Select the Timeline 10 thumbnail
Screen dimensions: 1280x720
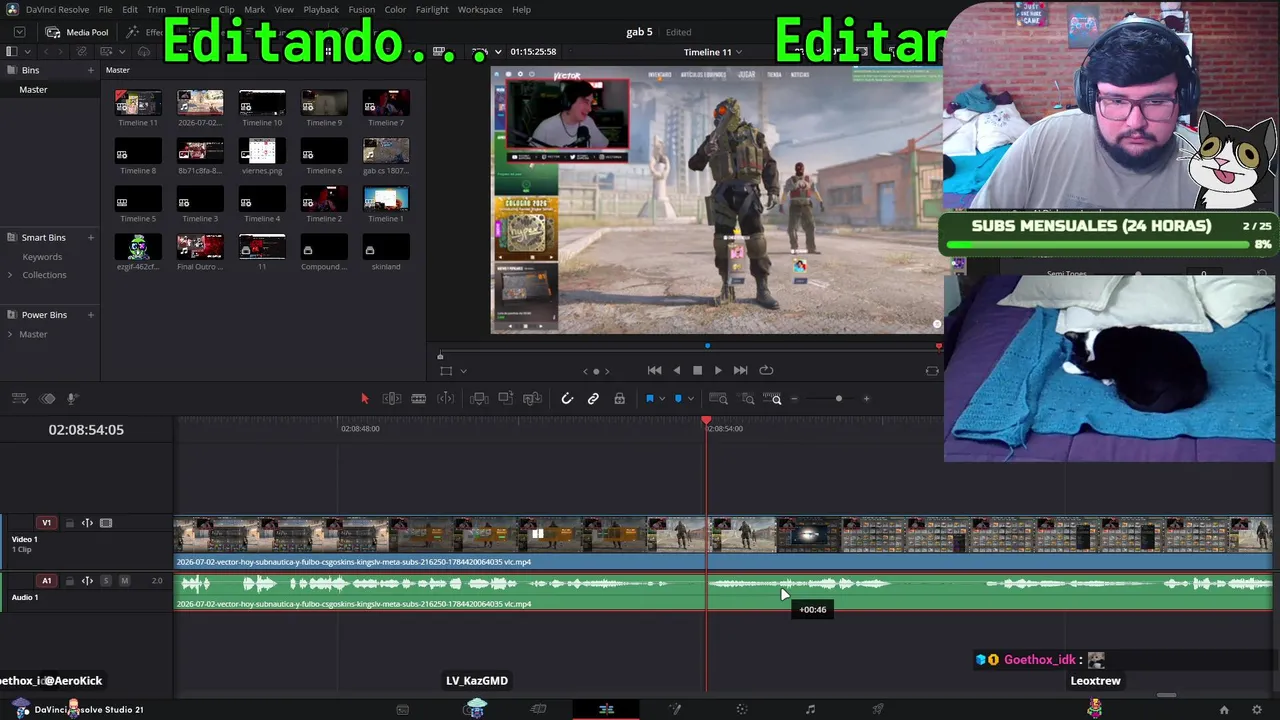pos(262,103)
